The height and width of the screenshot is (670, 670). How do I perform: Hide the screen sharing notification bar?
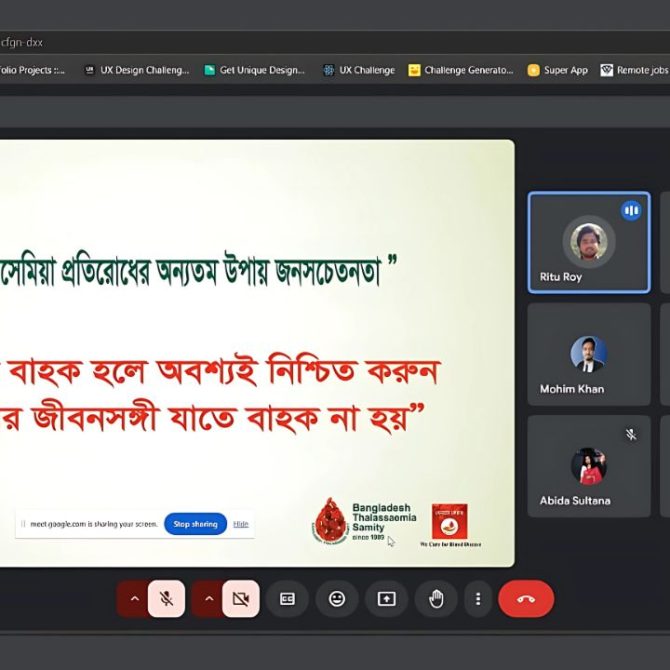pos(241,524)
